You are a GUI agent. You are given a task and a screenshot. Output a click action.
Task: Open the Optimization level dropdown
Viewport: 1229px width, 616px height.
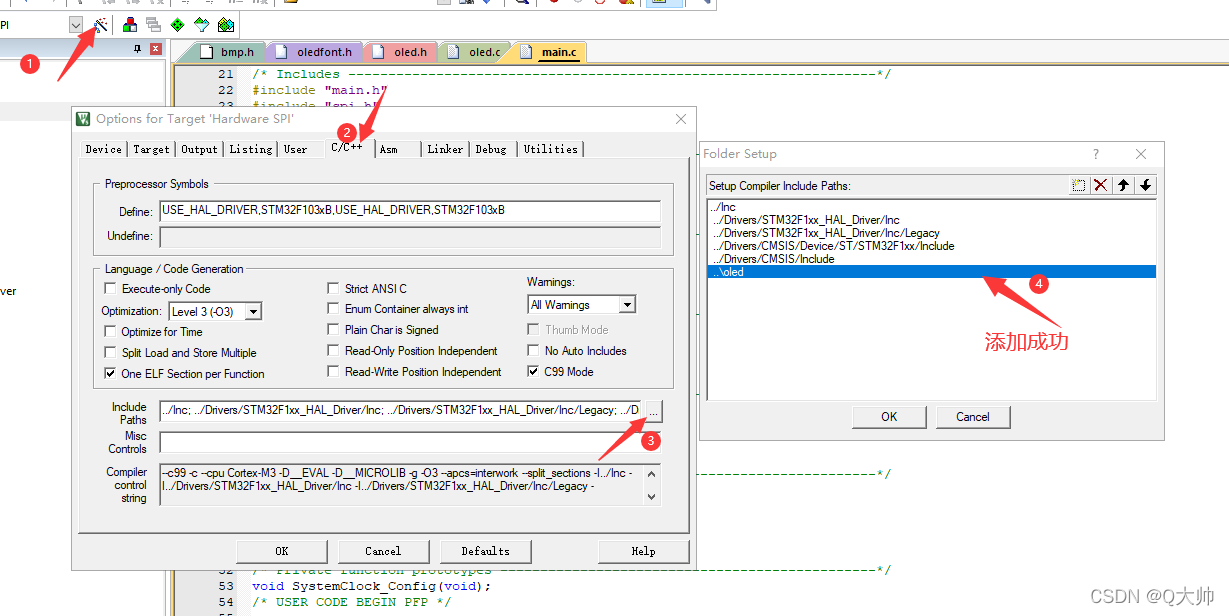click(x=253, y=311)
